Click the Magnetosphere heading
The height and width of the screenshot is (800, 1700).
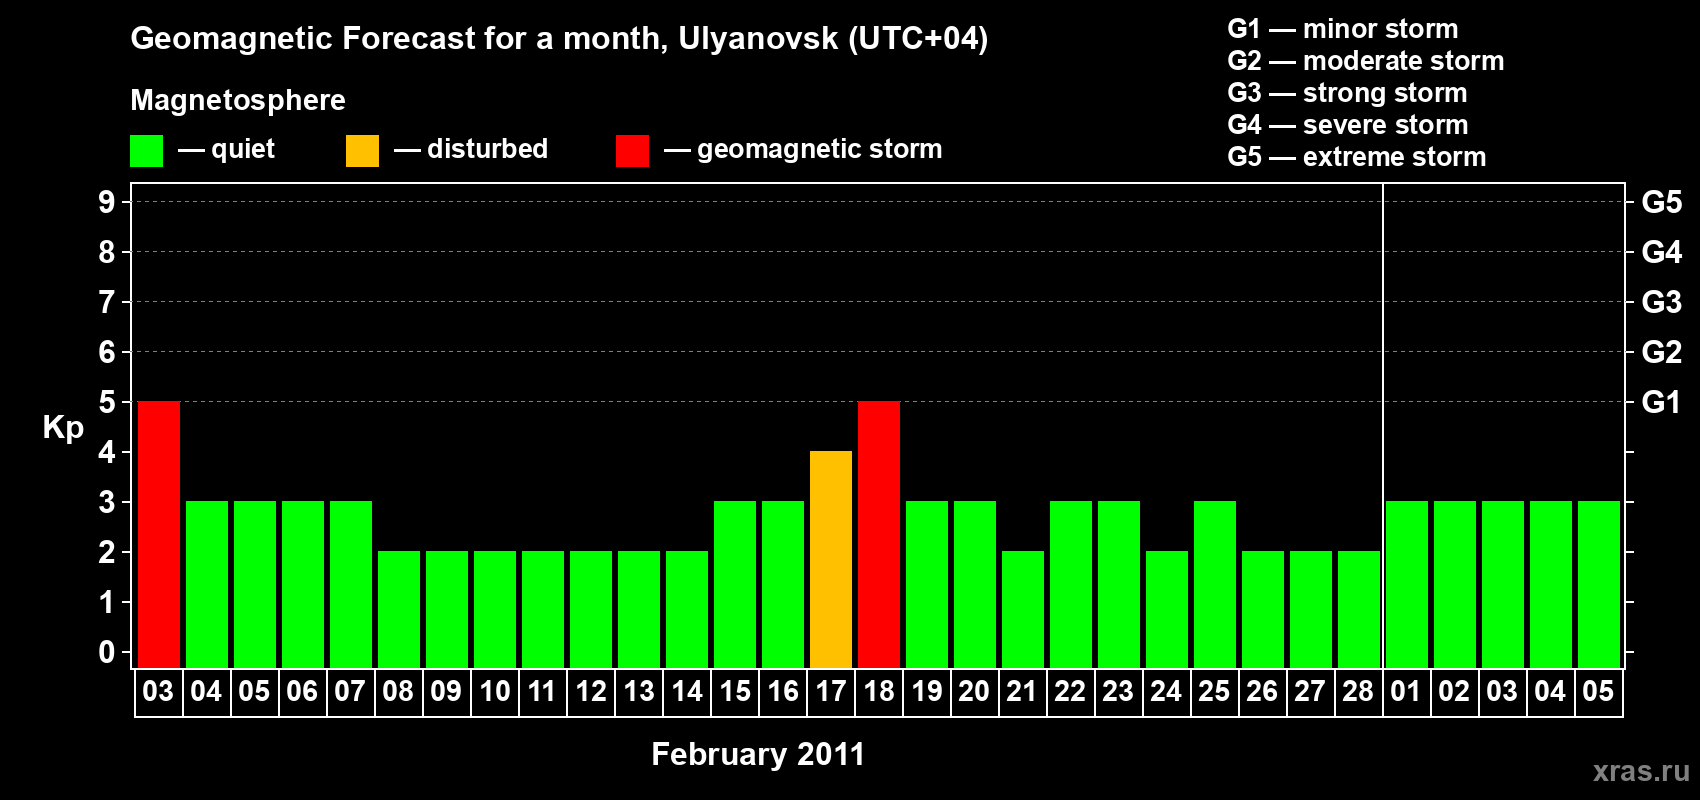(238, 100)
